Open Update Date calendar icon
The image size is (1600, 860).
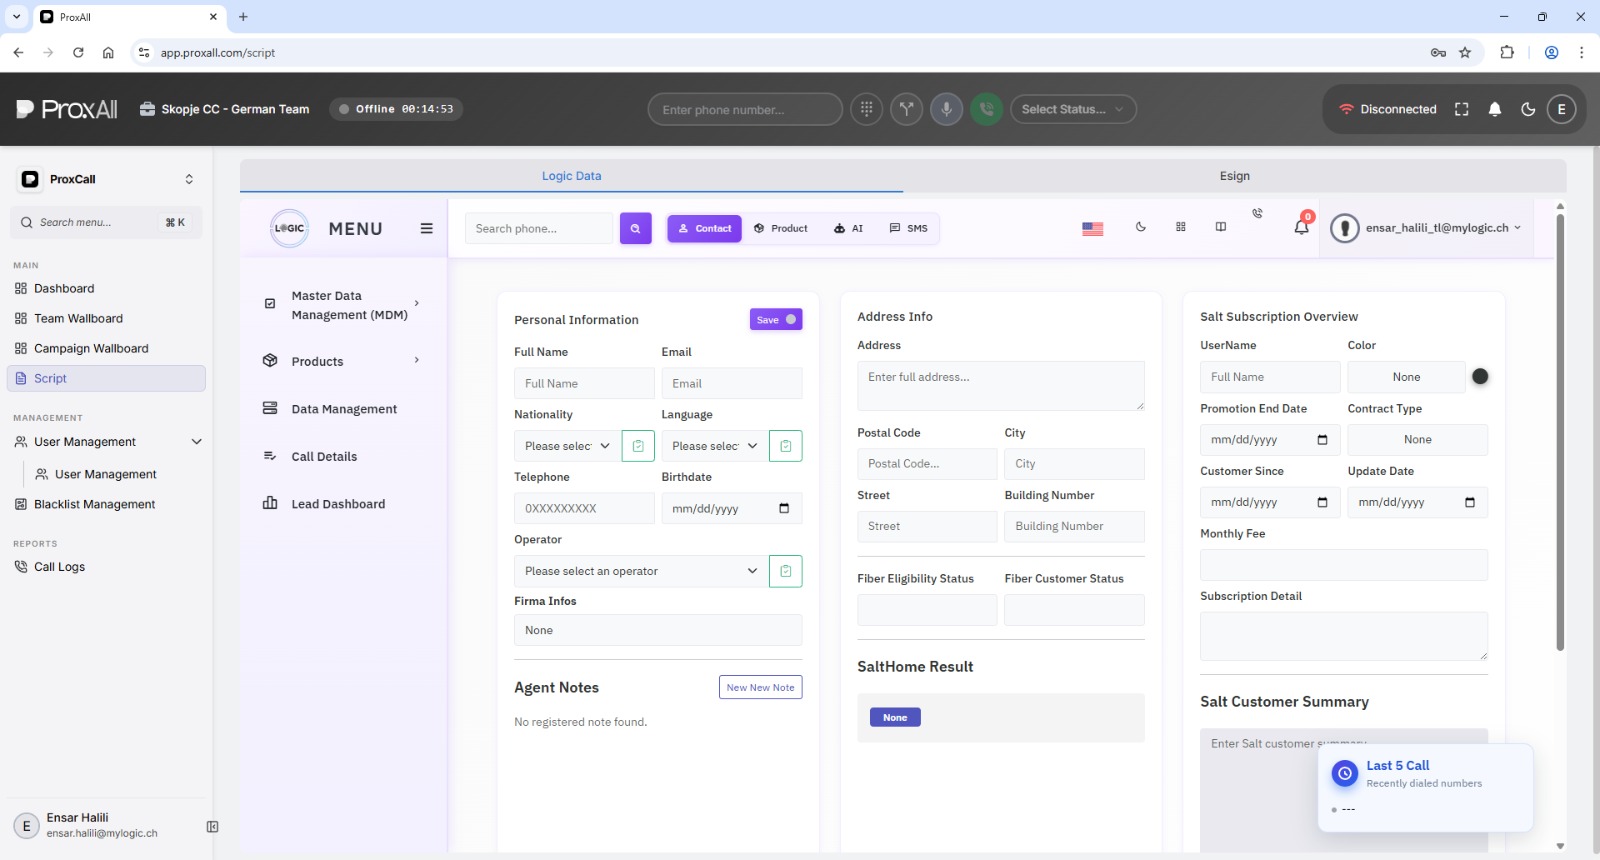coord(1470,502)
